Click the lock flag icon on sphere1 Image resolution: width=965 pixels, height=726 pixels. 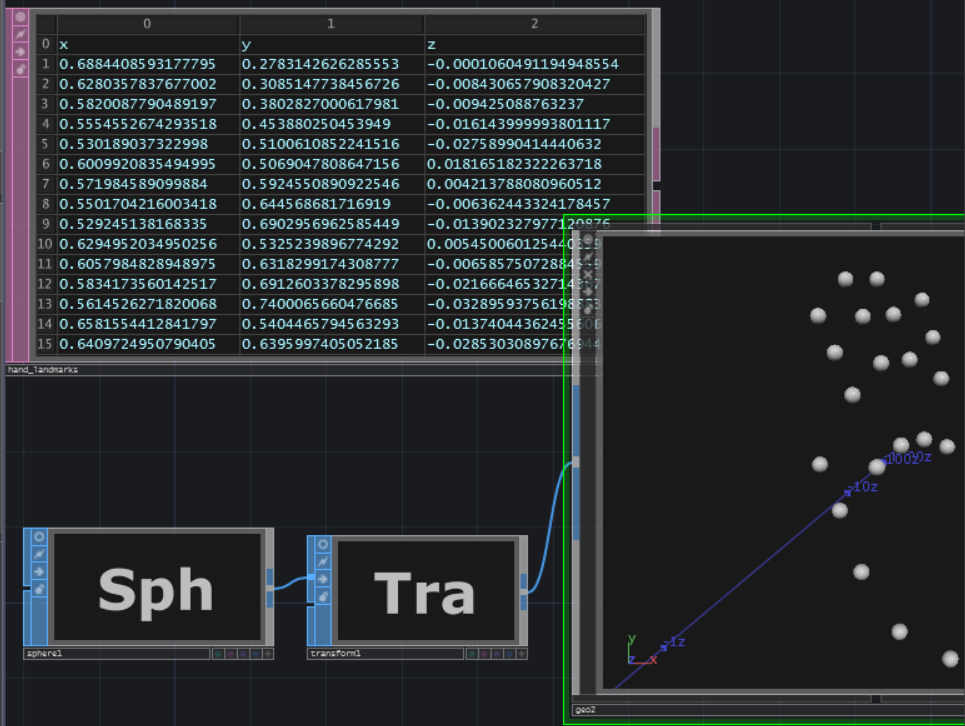click(39, 588)
